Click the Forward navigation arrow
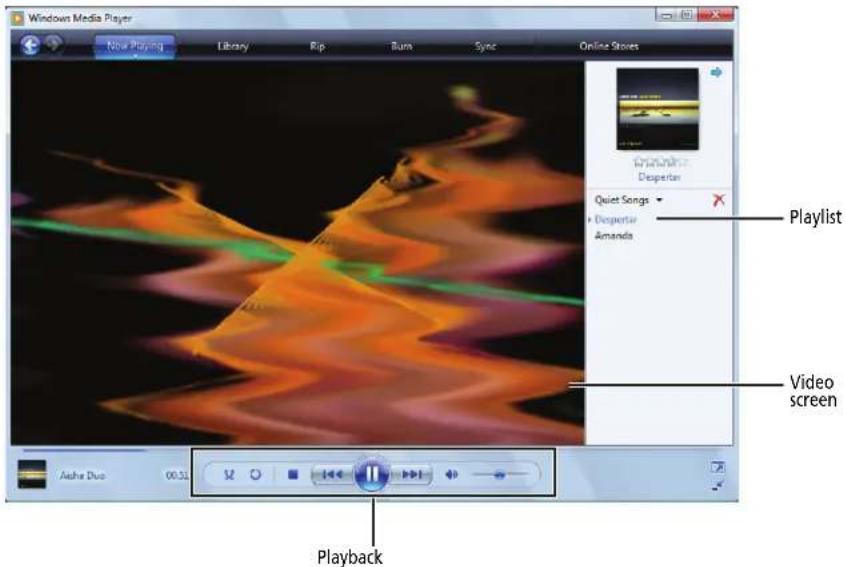Image resolution: width=846 pixels, height=567 pixels. 53,44
